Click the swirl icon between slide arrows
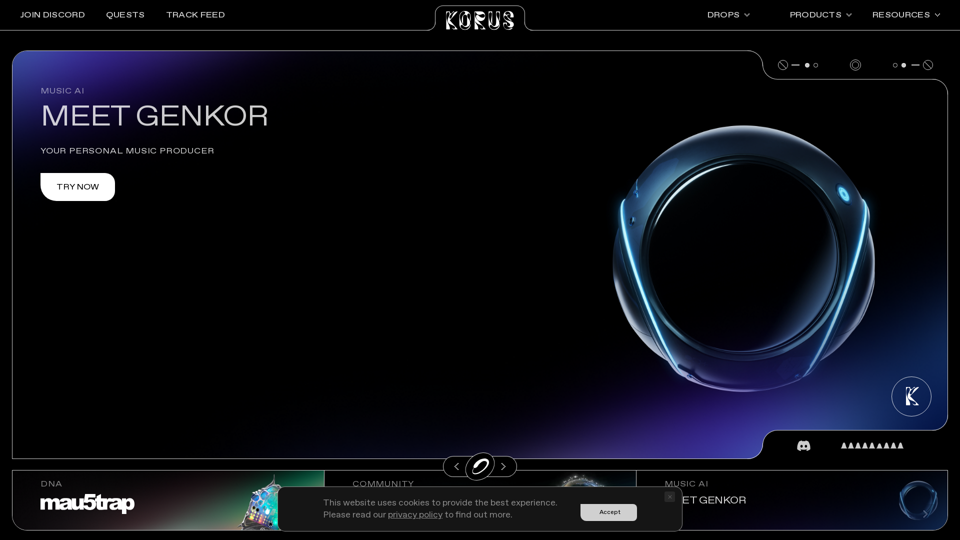 click(480, 467)
